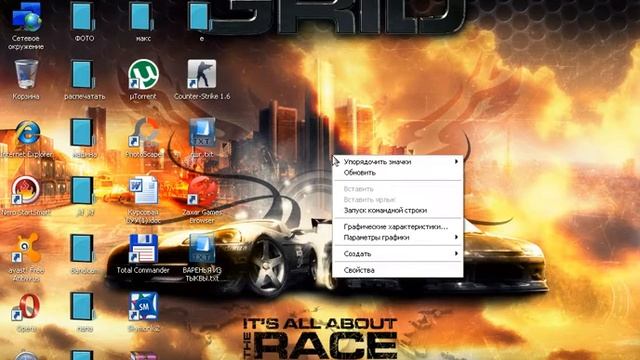The height and width of the screenshot is (360, 640).
Task: Expand the Параметры графики submenu
Action: click(x=398, y=237)
